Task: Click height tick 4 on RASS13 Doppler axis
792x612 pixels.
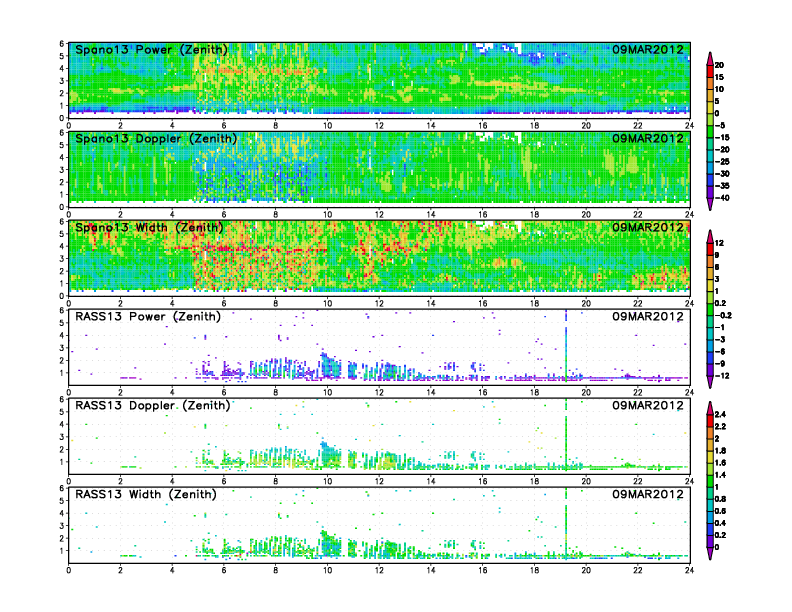Action: tap(62, 424)
